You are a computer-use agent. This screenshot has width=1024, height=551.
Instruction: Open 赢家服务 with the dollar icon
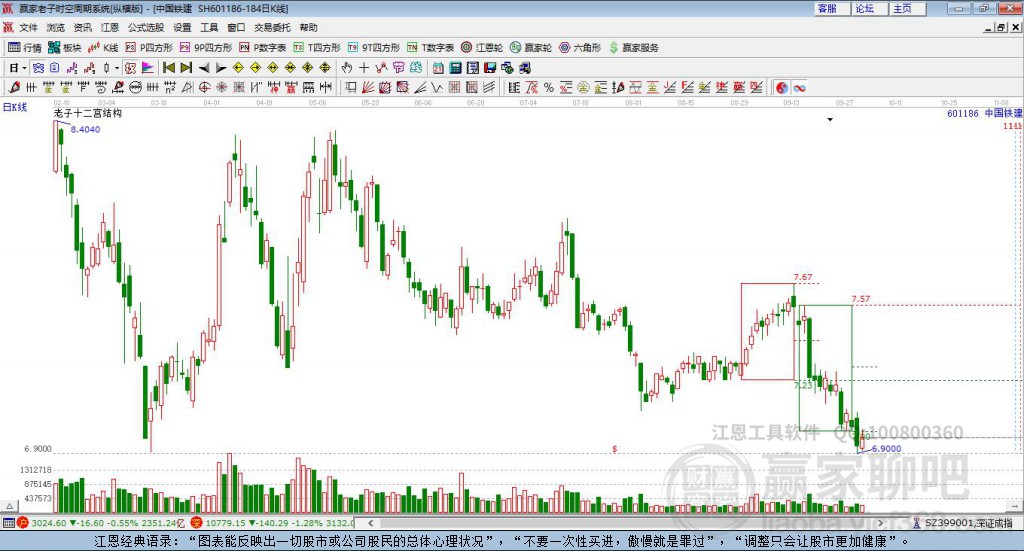(x=633, y=48)
